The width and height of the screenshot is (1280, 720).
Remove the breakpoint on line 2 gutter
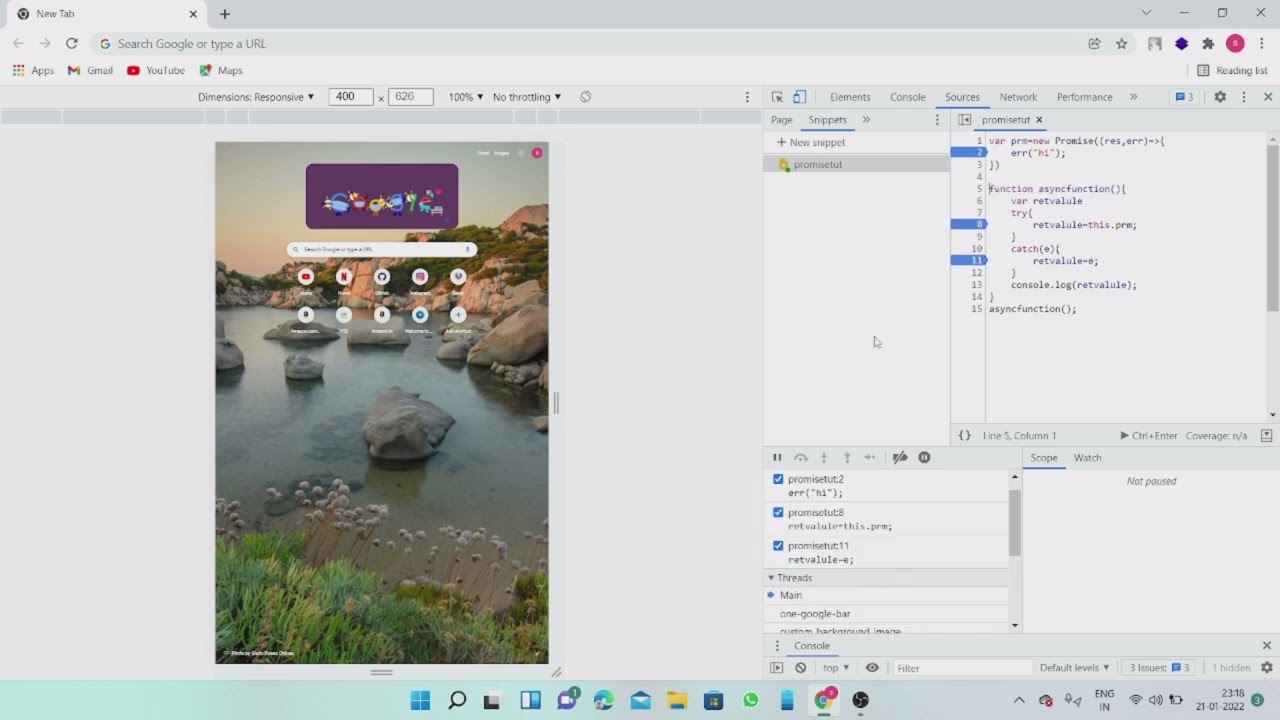point(968,152)
